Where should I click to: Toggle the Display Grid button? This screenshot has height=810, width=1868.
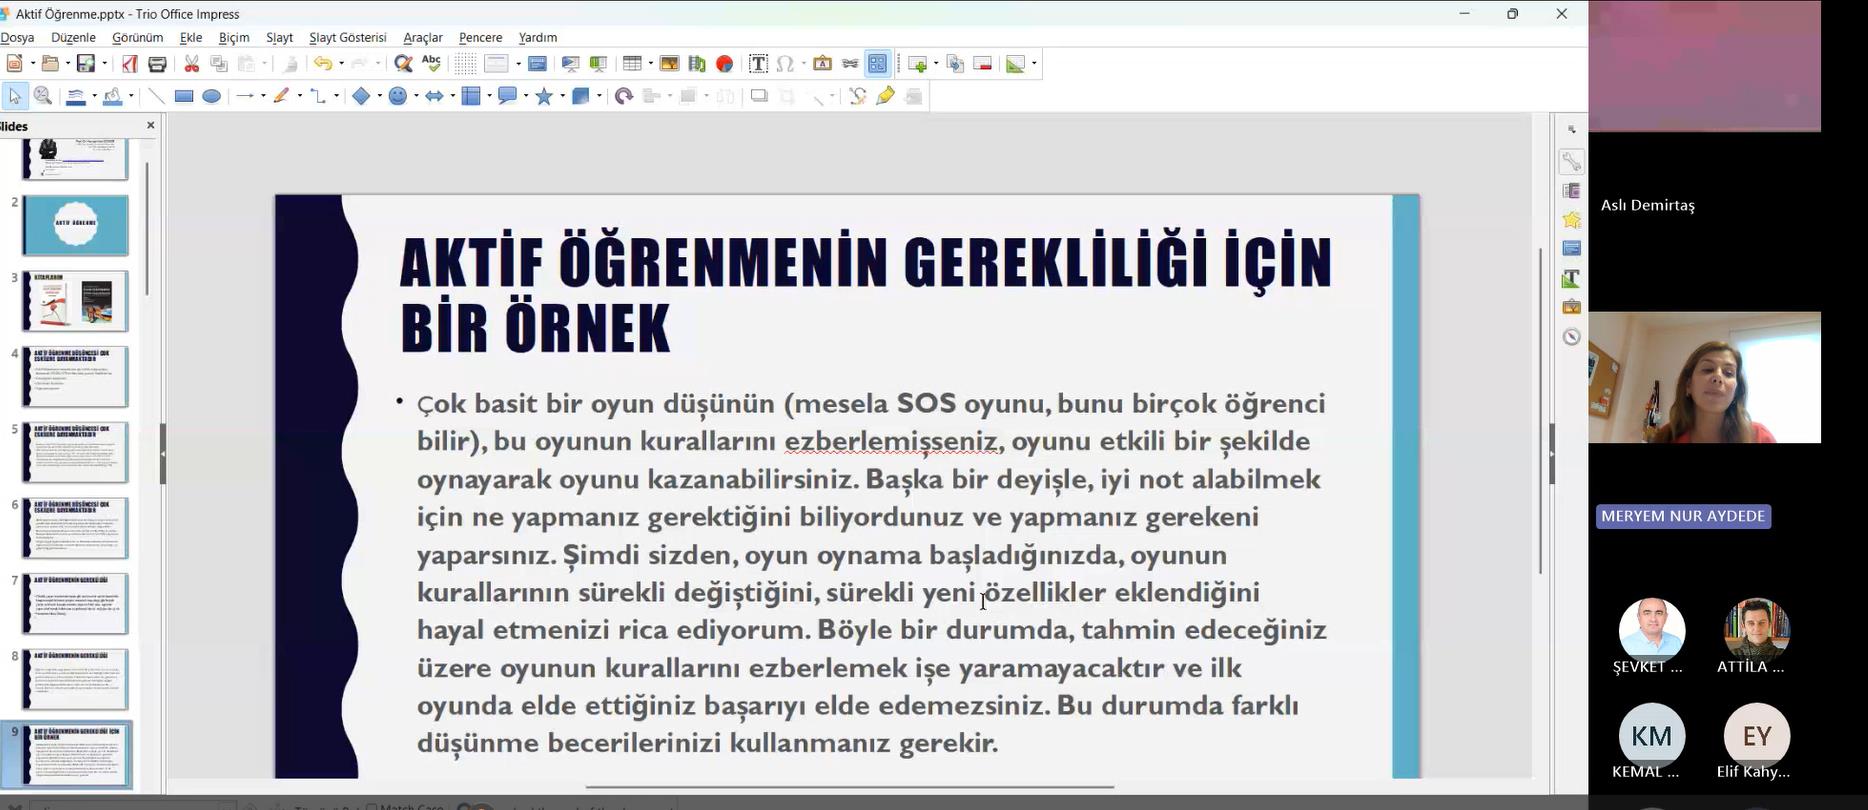465,64
